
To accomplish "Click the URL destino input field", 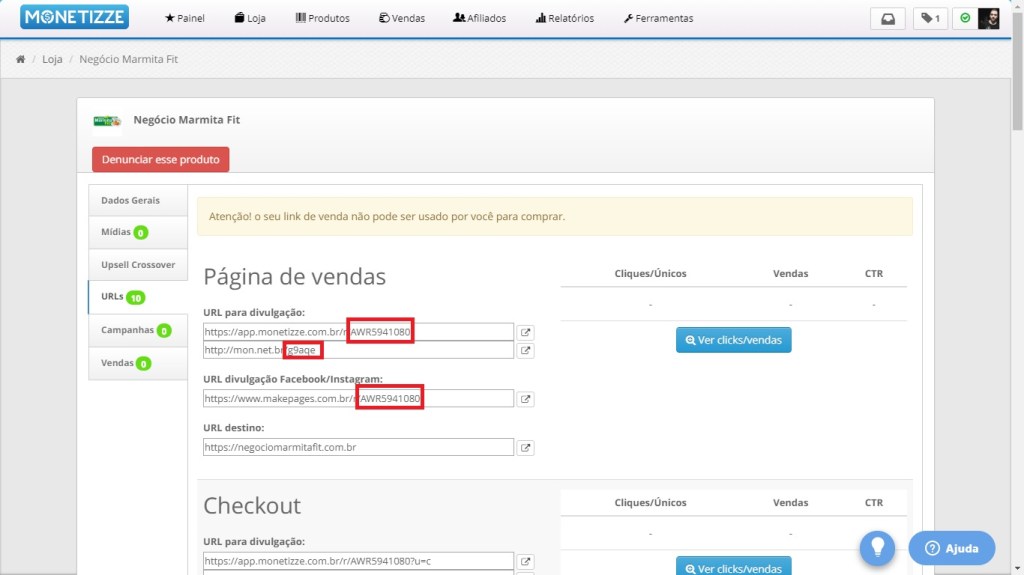I will (358, 447).
